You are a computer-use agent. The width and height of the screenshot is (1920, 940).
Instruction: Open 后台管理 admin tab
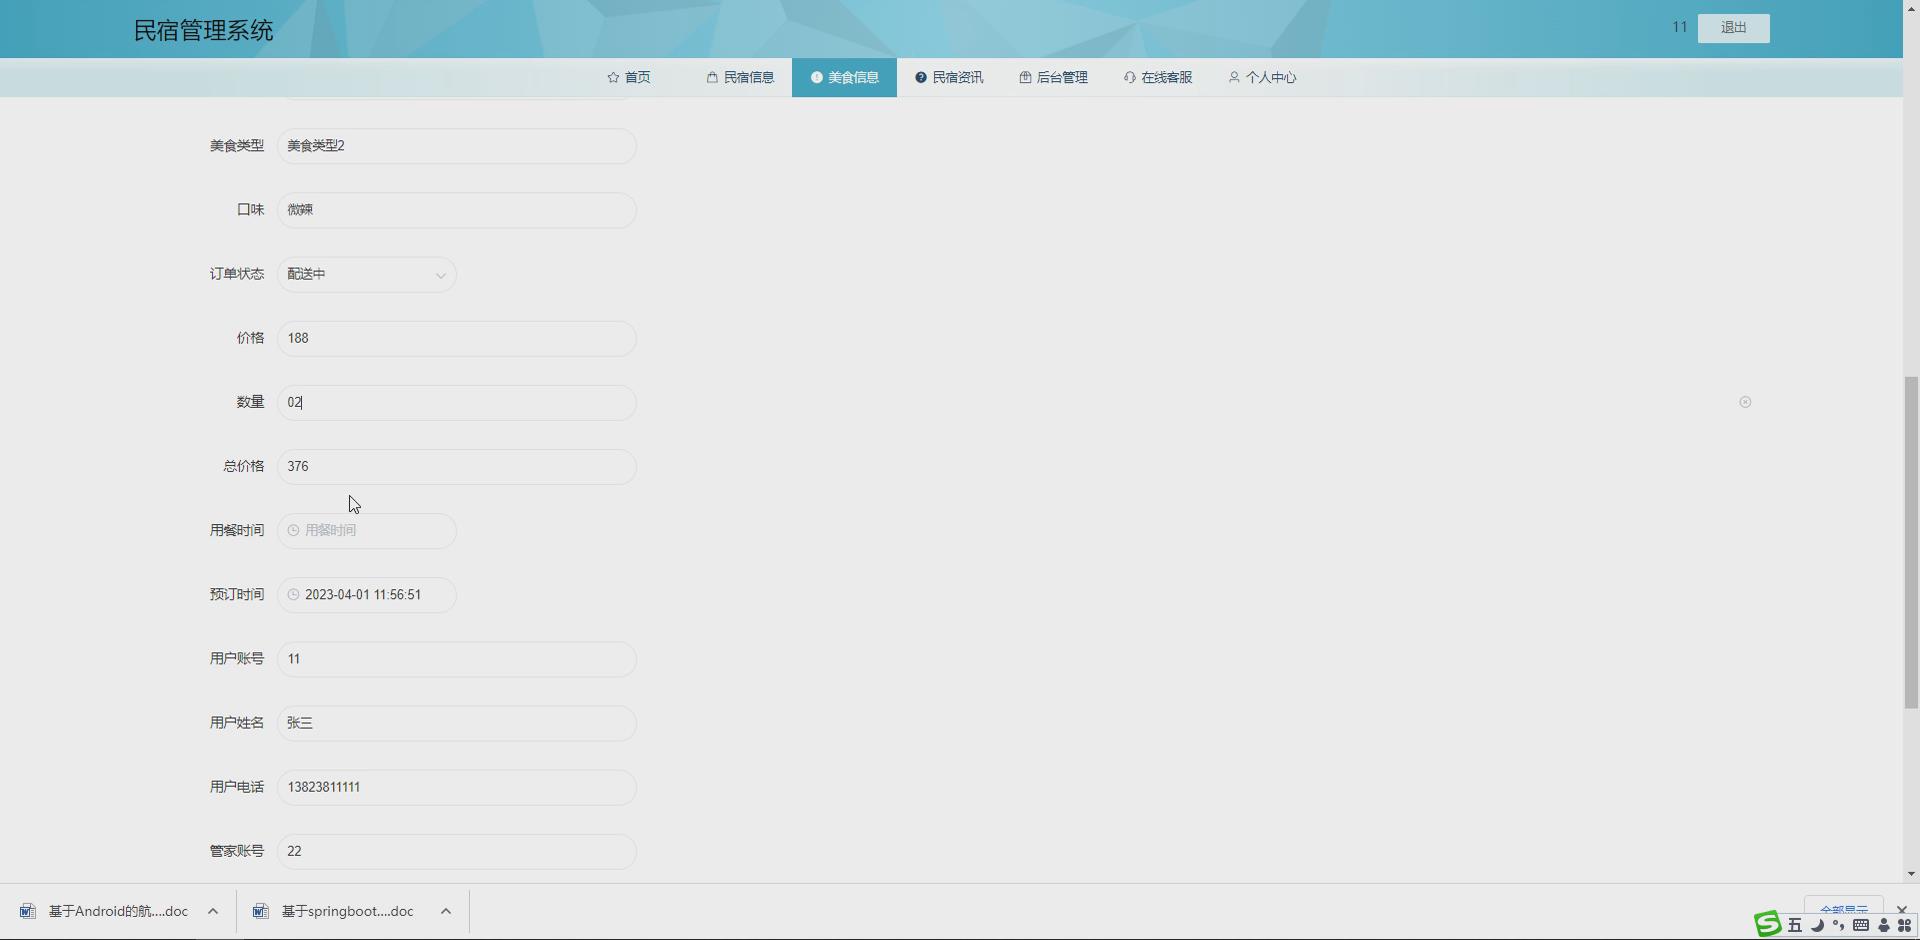tap(1053, 77)
